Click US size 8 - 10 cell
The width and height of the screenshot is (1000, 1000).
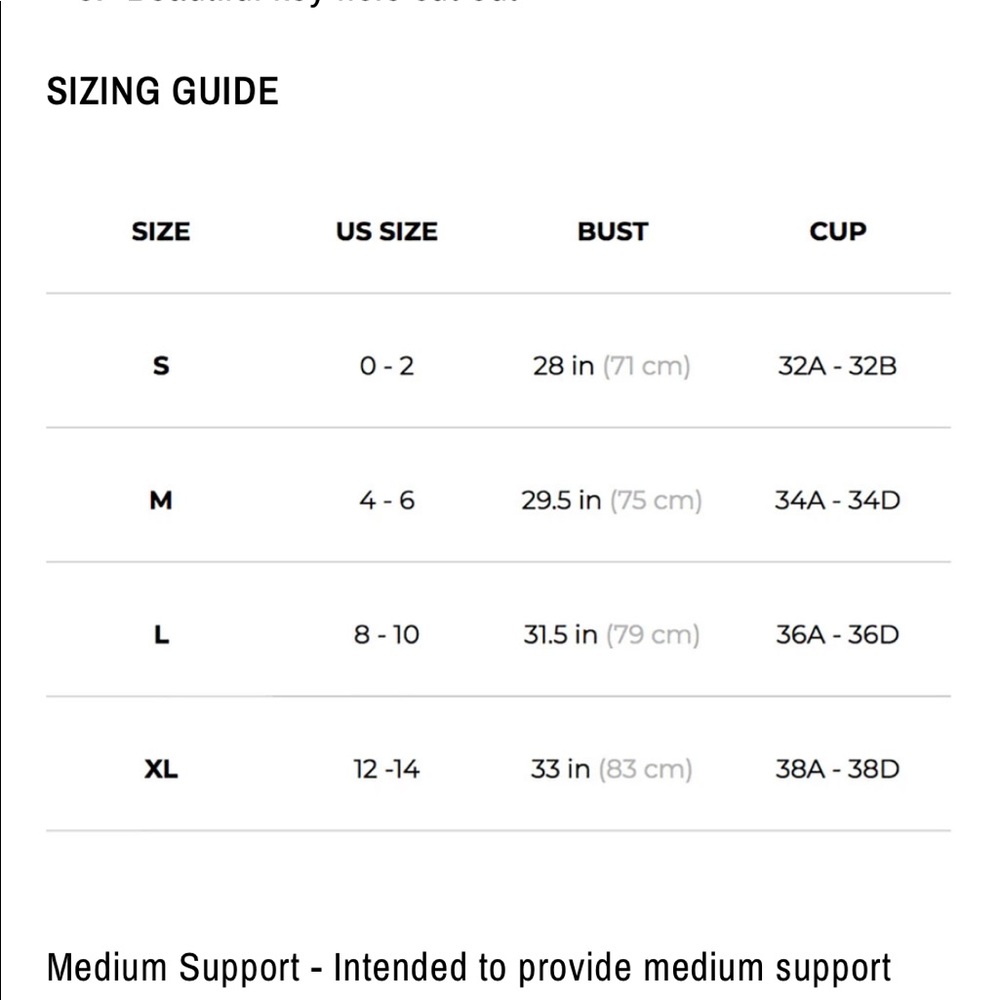tap(386, 635)
